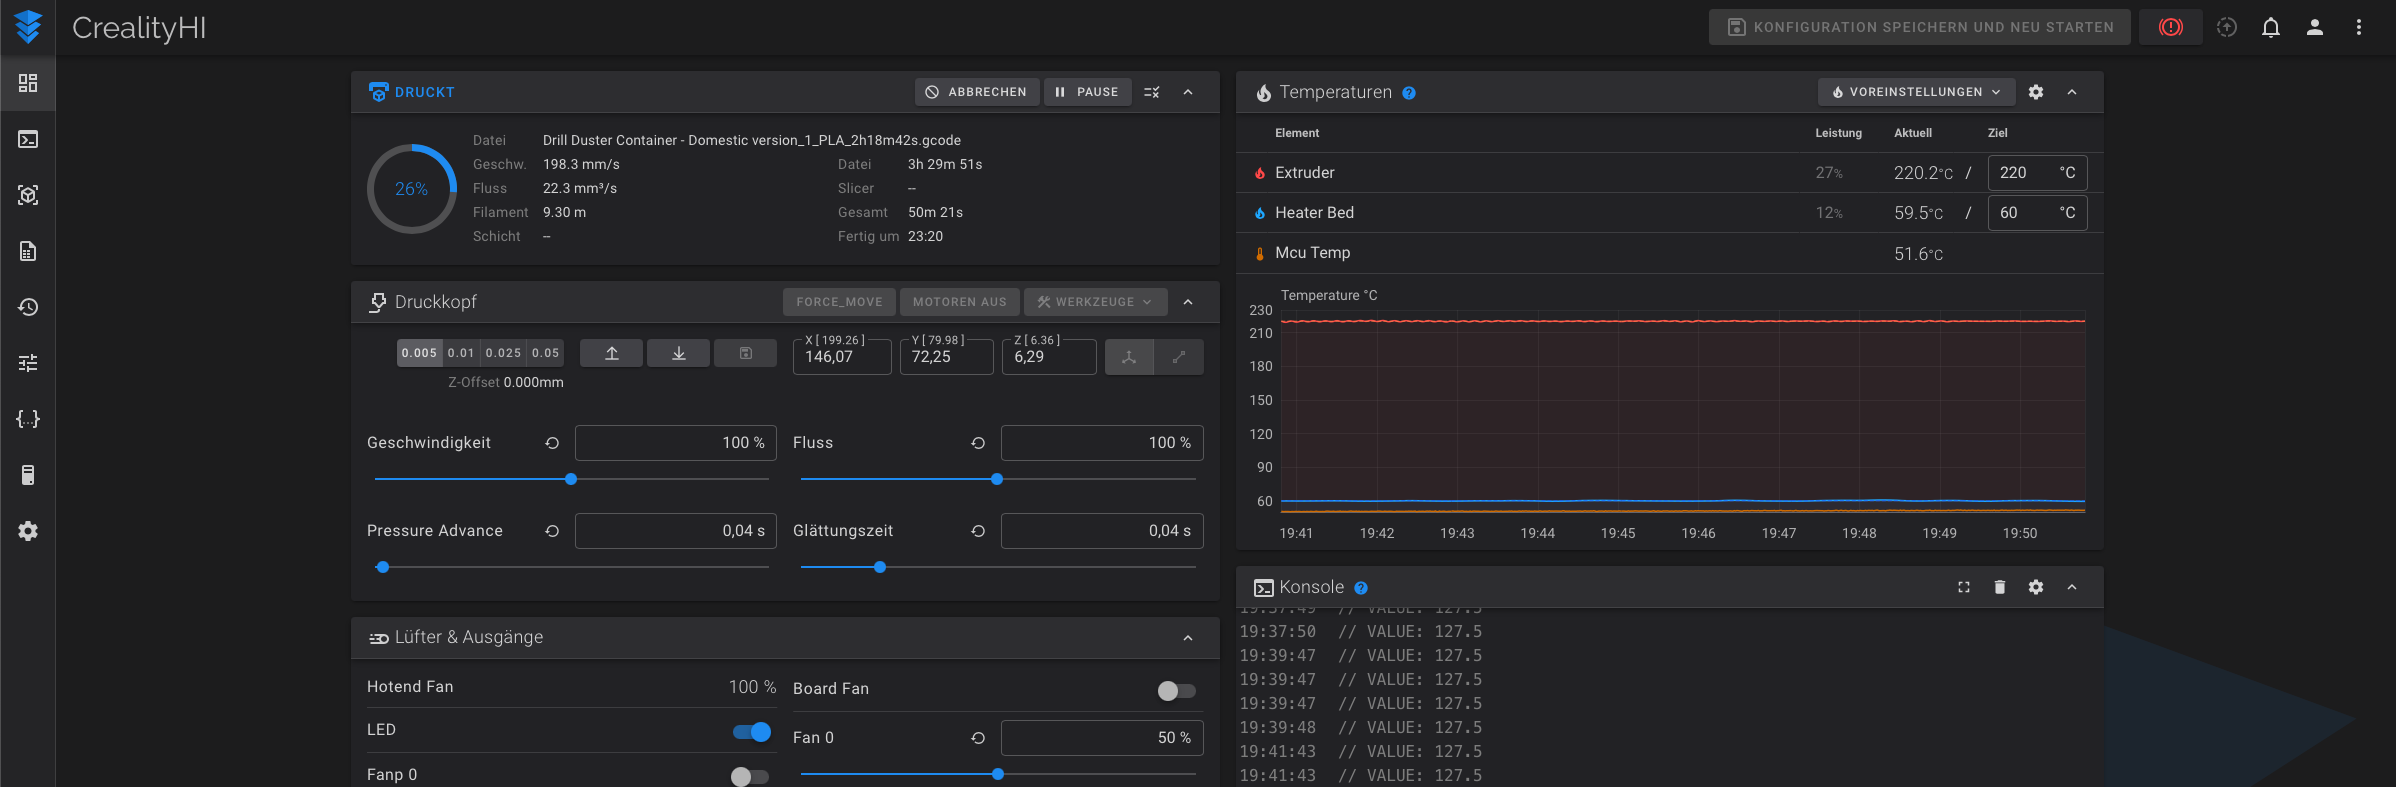Expand Konsole to fullscreen

(1964, 587)
